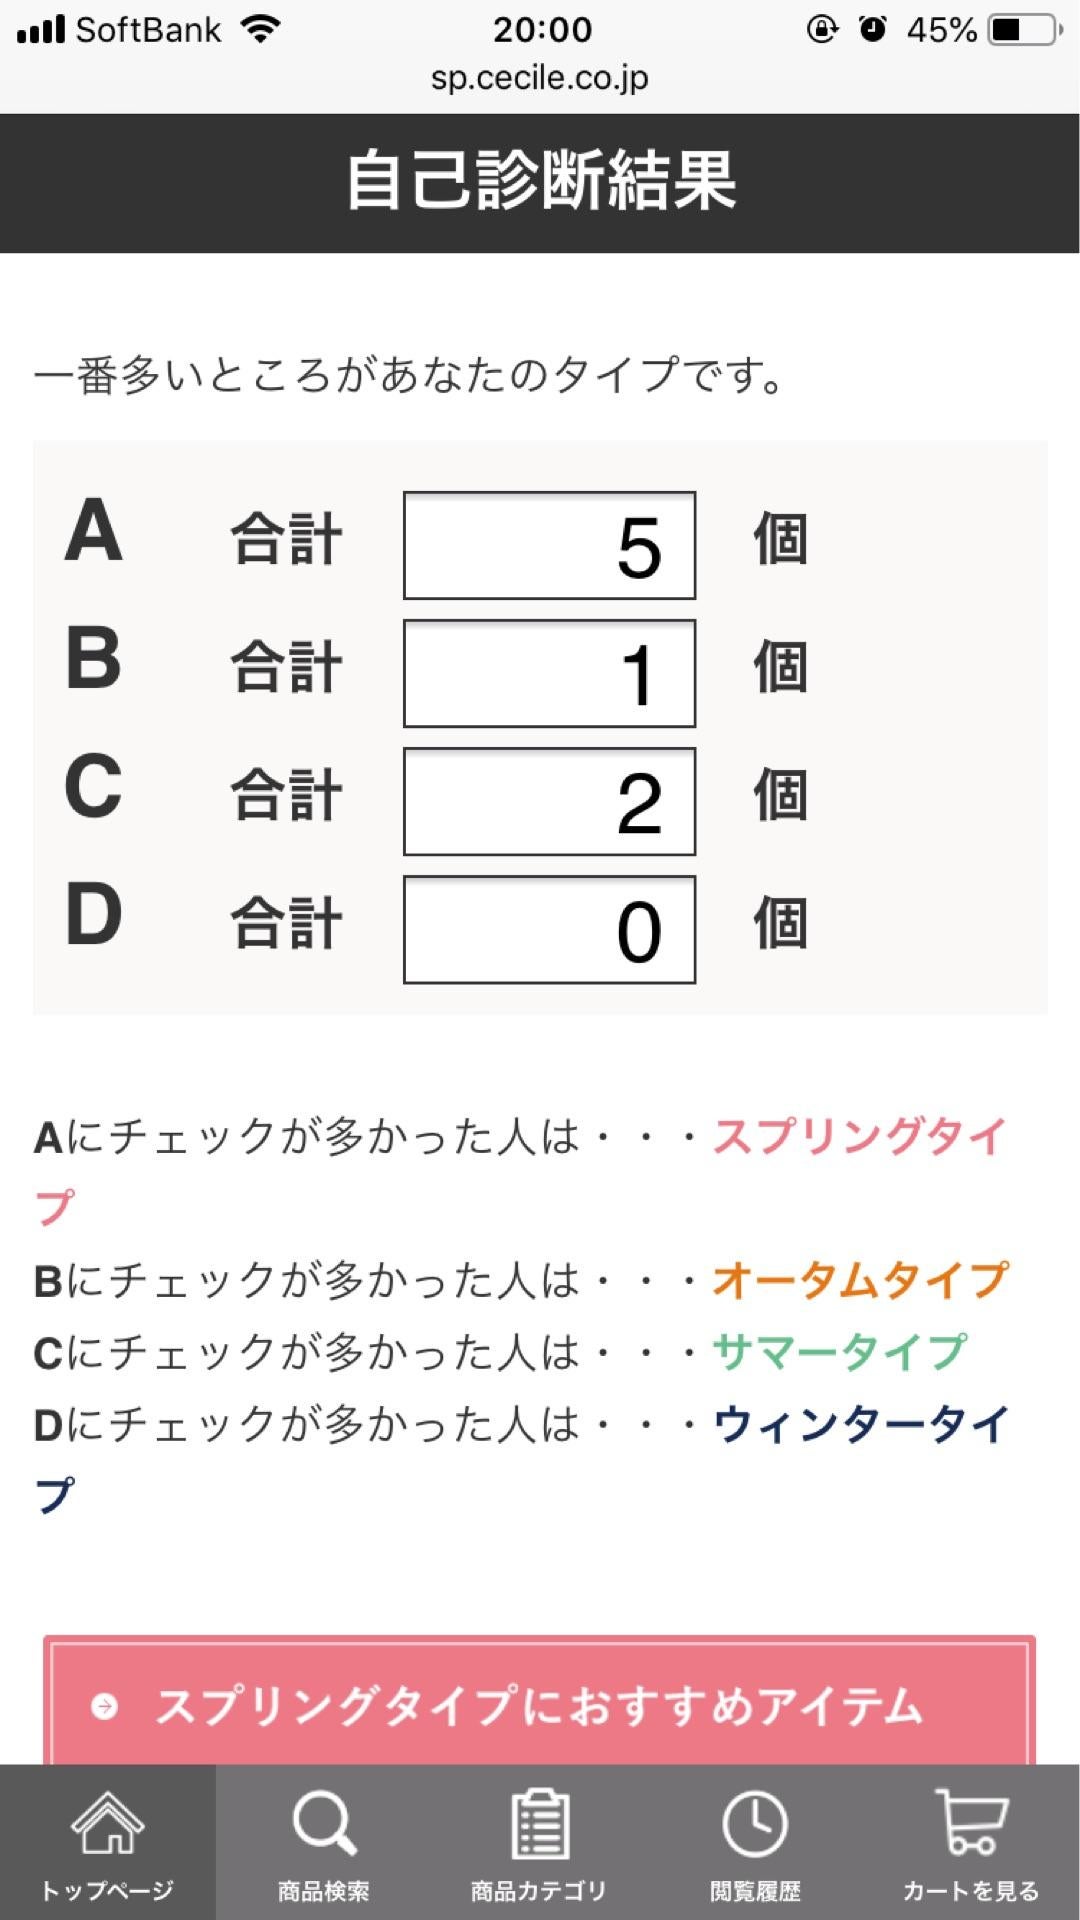This screenshot has width=1080, height=1920.
Task: Tap the alarm clock status bar icon
Action: 872,31
